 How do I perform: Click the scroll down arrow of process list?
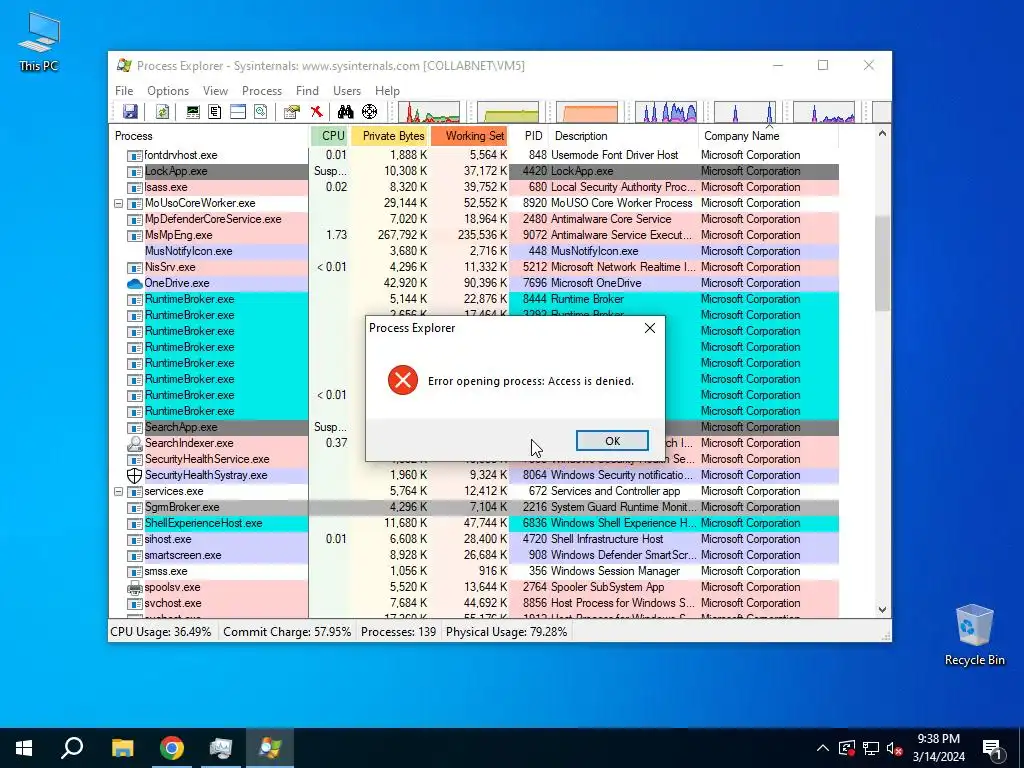[x=882, y=610]
